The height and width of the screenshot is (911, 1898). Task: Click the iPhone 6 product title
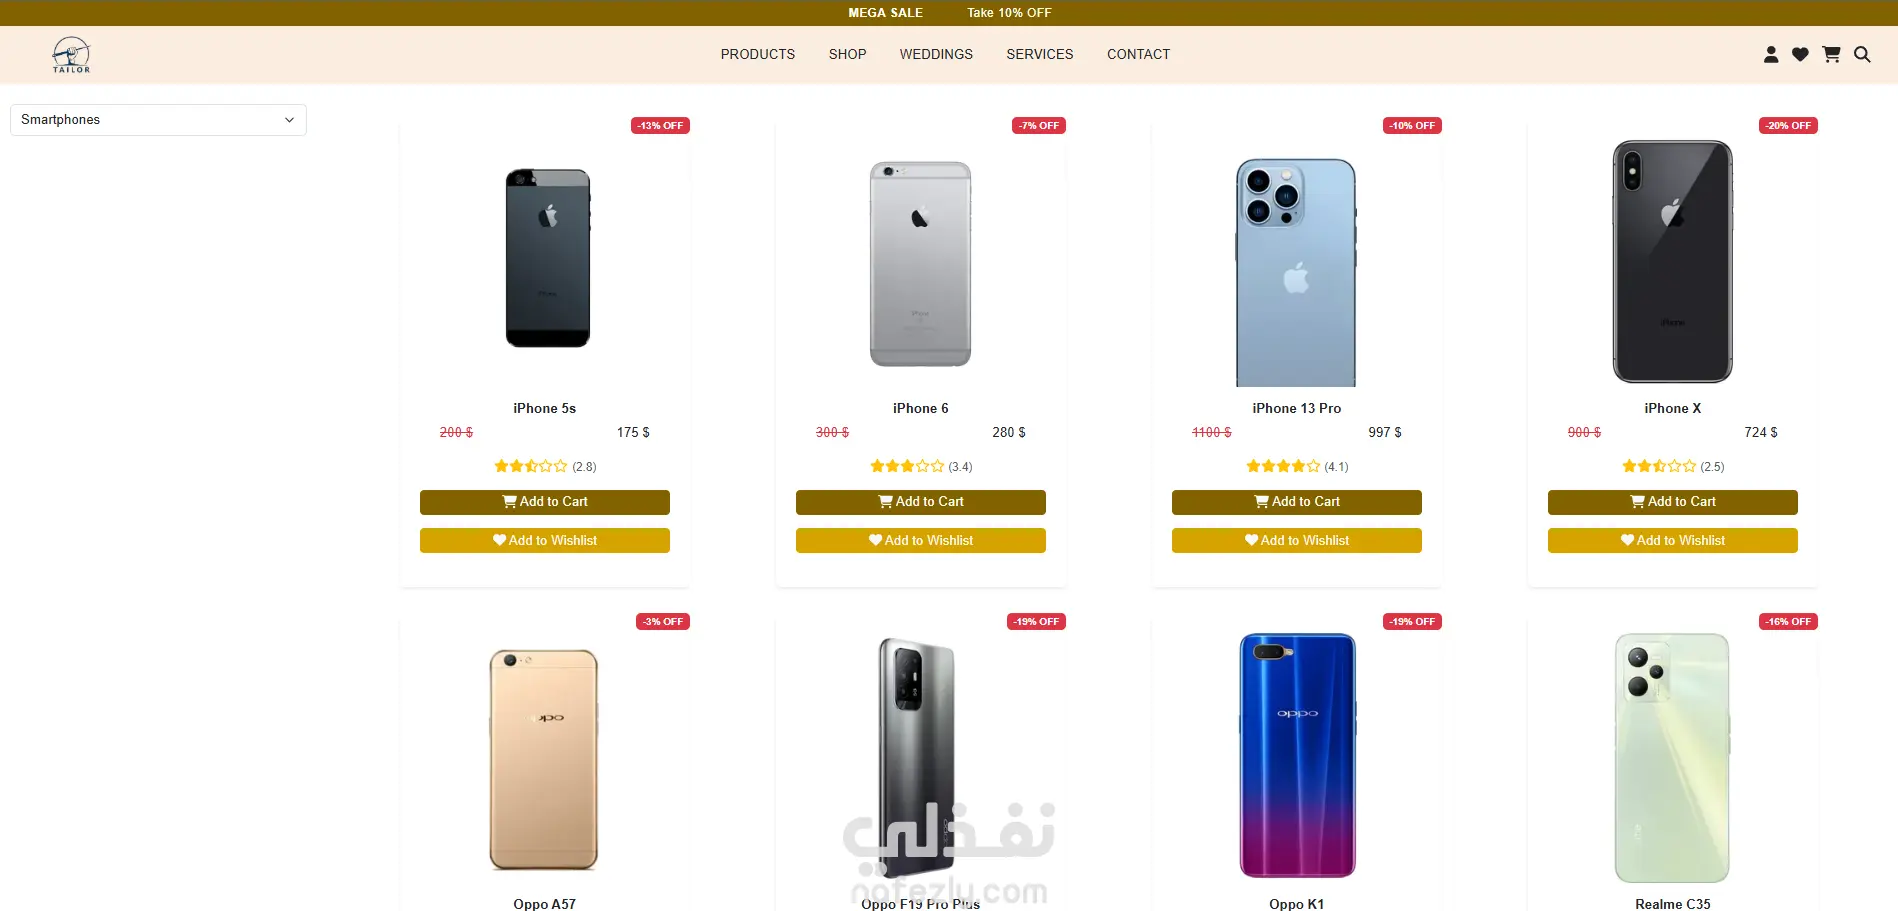coord(921,408)
